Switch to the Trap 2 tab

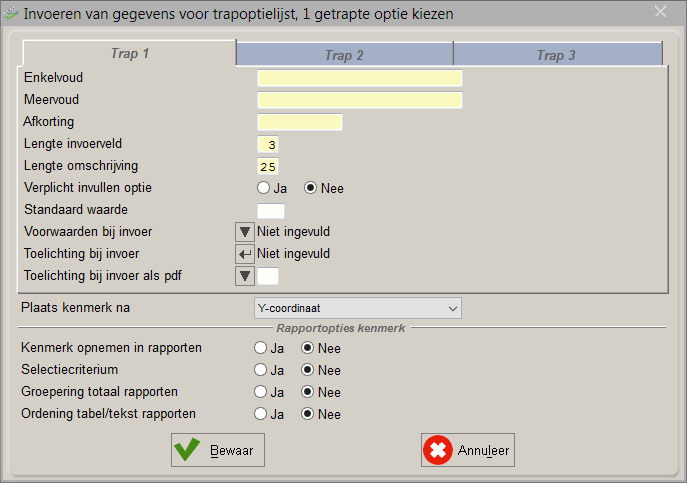coord(344,55)
